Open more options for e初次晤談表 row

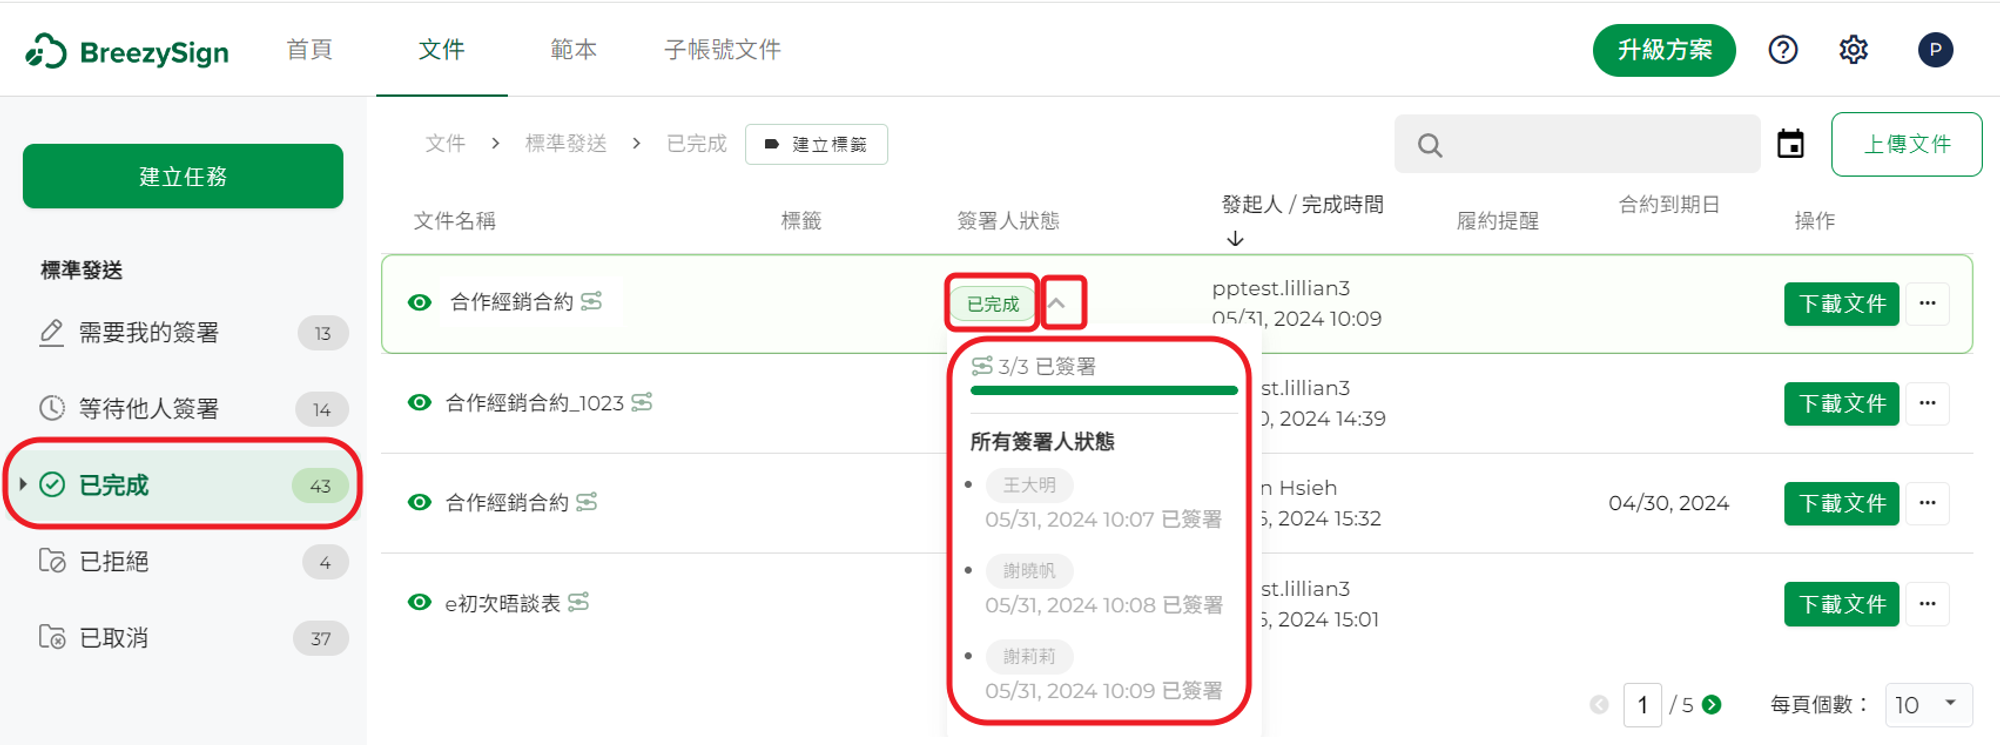[1928, 604]
